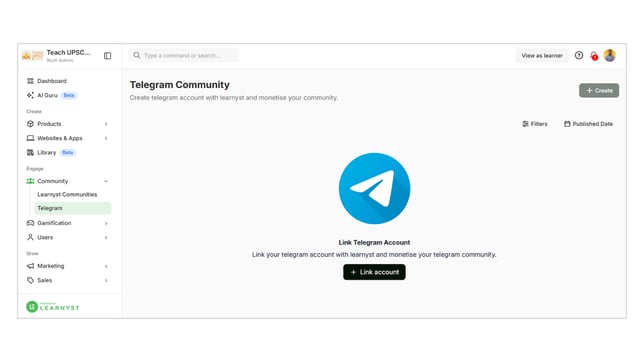Viewport: 644px width, 362px height.
Task: Open Learnyst Communities submenu item
Action: 67,194
